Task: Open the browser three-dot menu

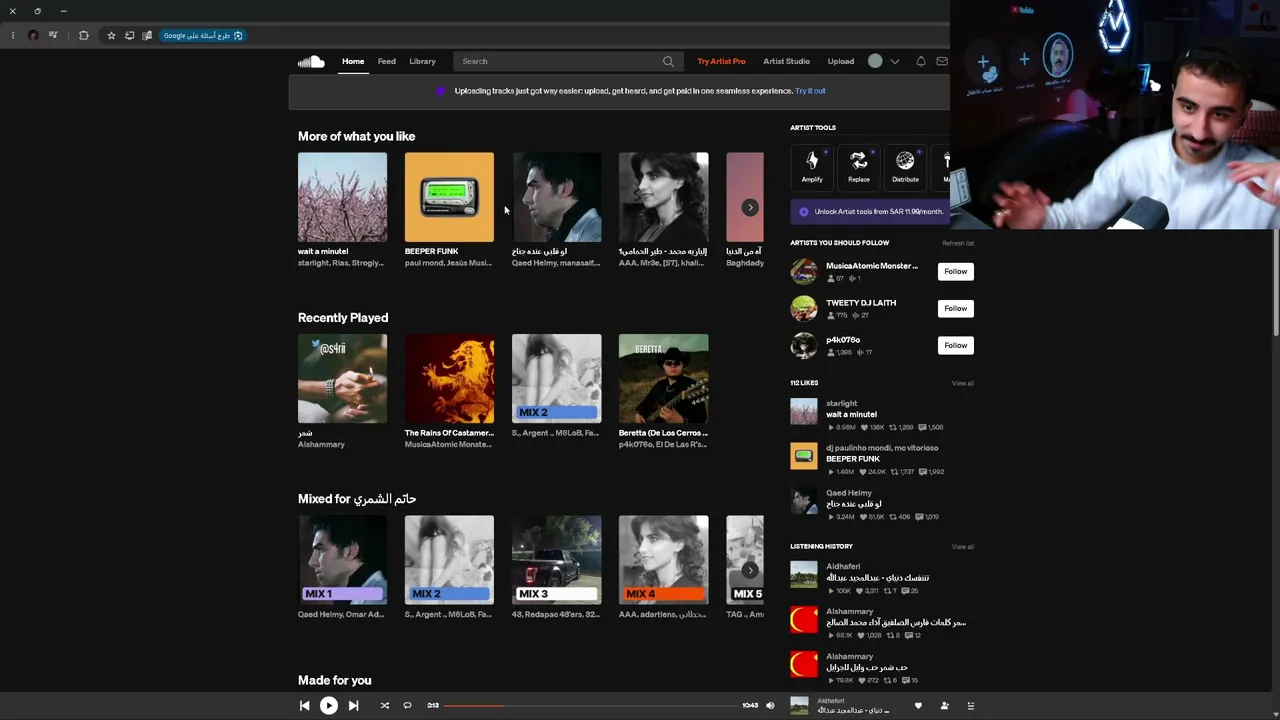Action: (x=12, y=36)
